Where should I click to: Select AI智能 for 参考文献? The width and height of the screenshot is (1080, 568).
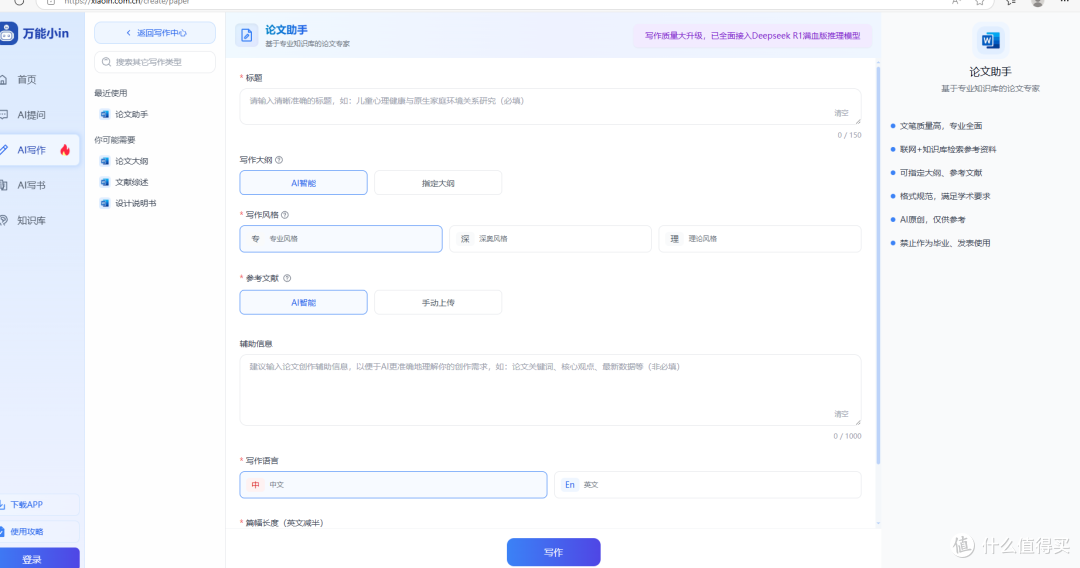pos(303,302)
